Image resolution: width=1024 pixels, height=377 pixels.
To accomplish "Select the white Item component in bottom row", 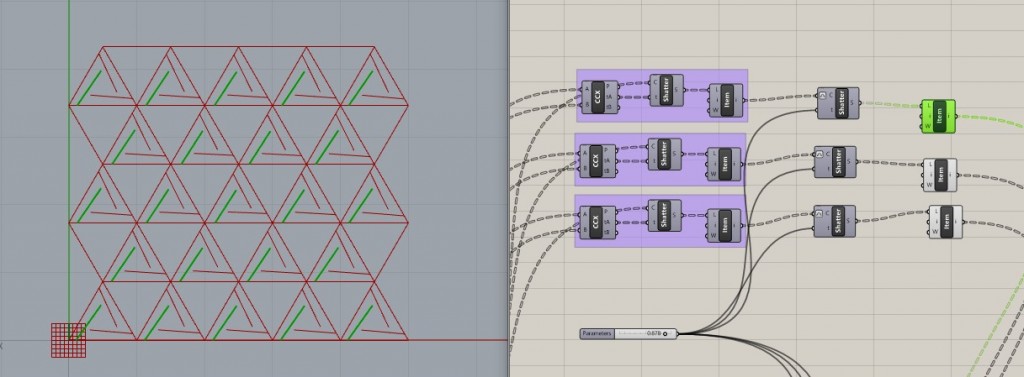I will point(946,221).
